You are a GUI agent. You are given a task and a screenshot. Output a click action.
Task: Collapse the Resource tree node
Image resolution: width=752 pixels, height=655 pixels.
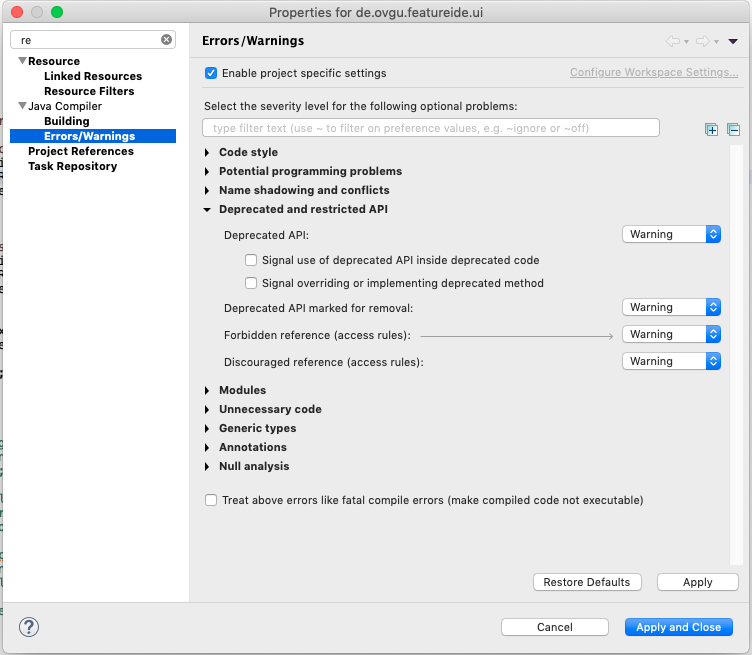coord(22,61)
